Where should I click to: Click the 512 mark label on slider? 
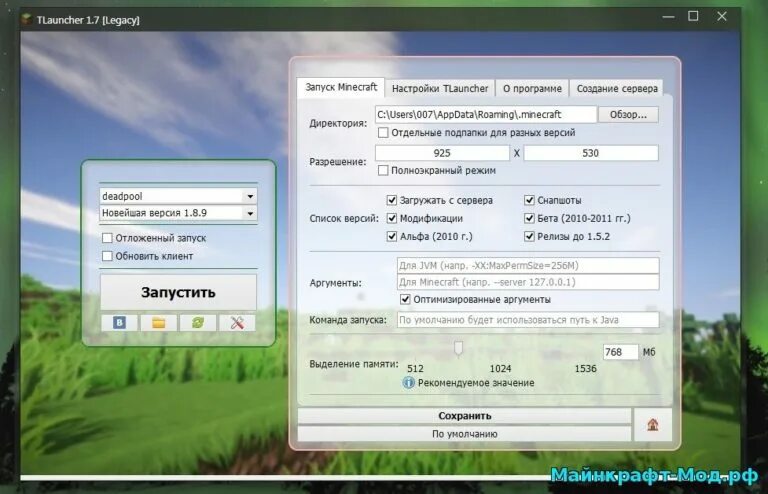tap(415, 369)
